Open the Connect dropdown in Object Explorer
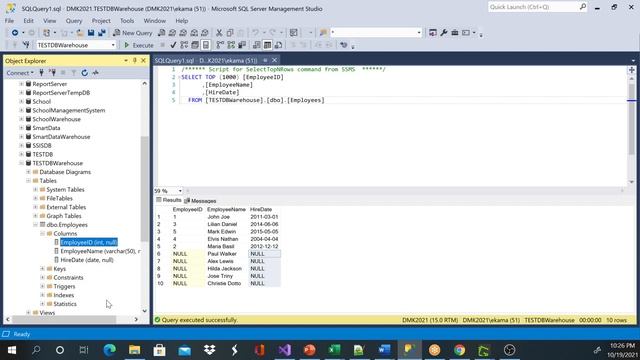The width and height of the screenshot is (640, 360). pyautogui.click(x=20, y=73)
